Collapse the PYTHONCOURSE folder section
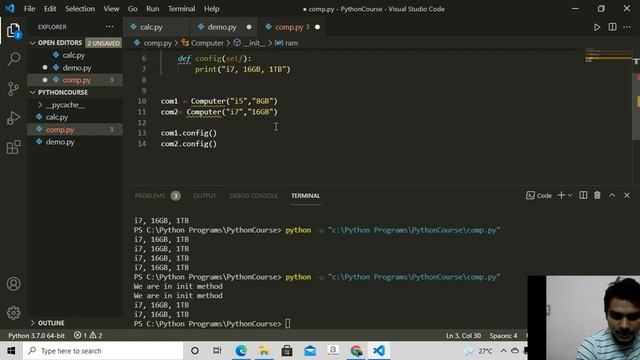640x360 pixels. point(33,93)
